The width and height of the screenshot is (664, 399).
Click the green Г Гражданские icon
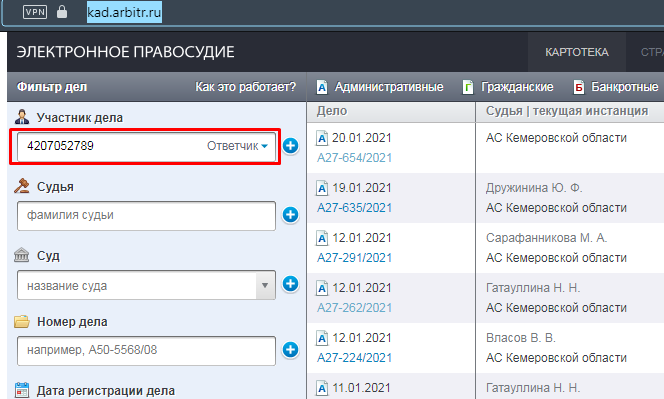(x=468, y=87)
